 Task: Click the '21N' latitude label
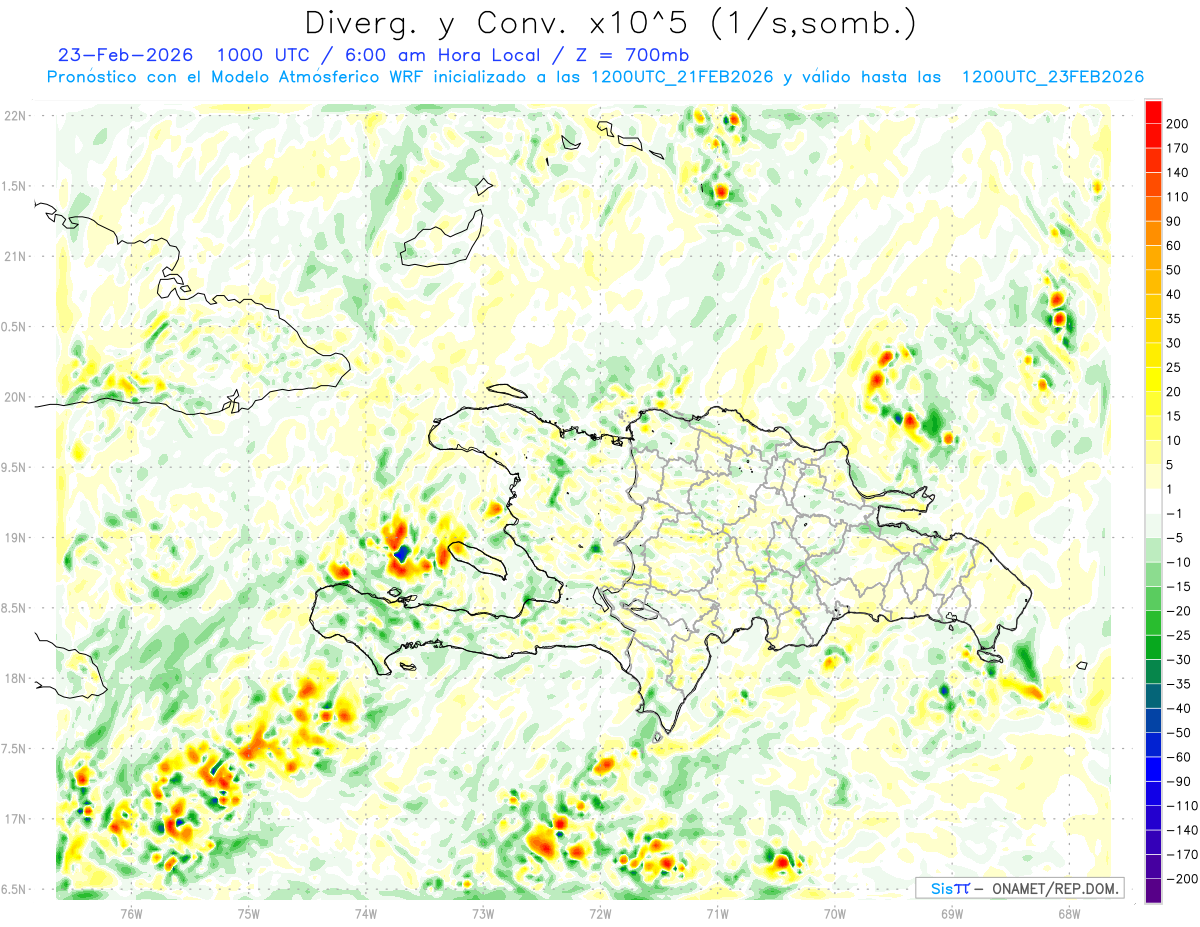tap(15, 256)
